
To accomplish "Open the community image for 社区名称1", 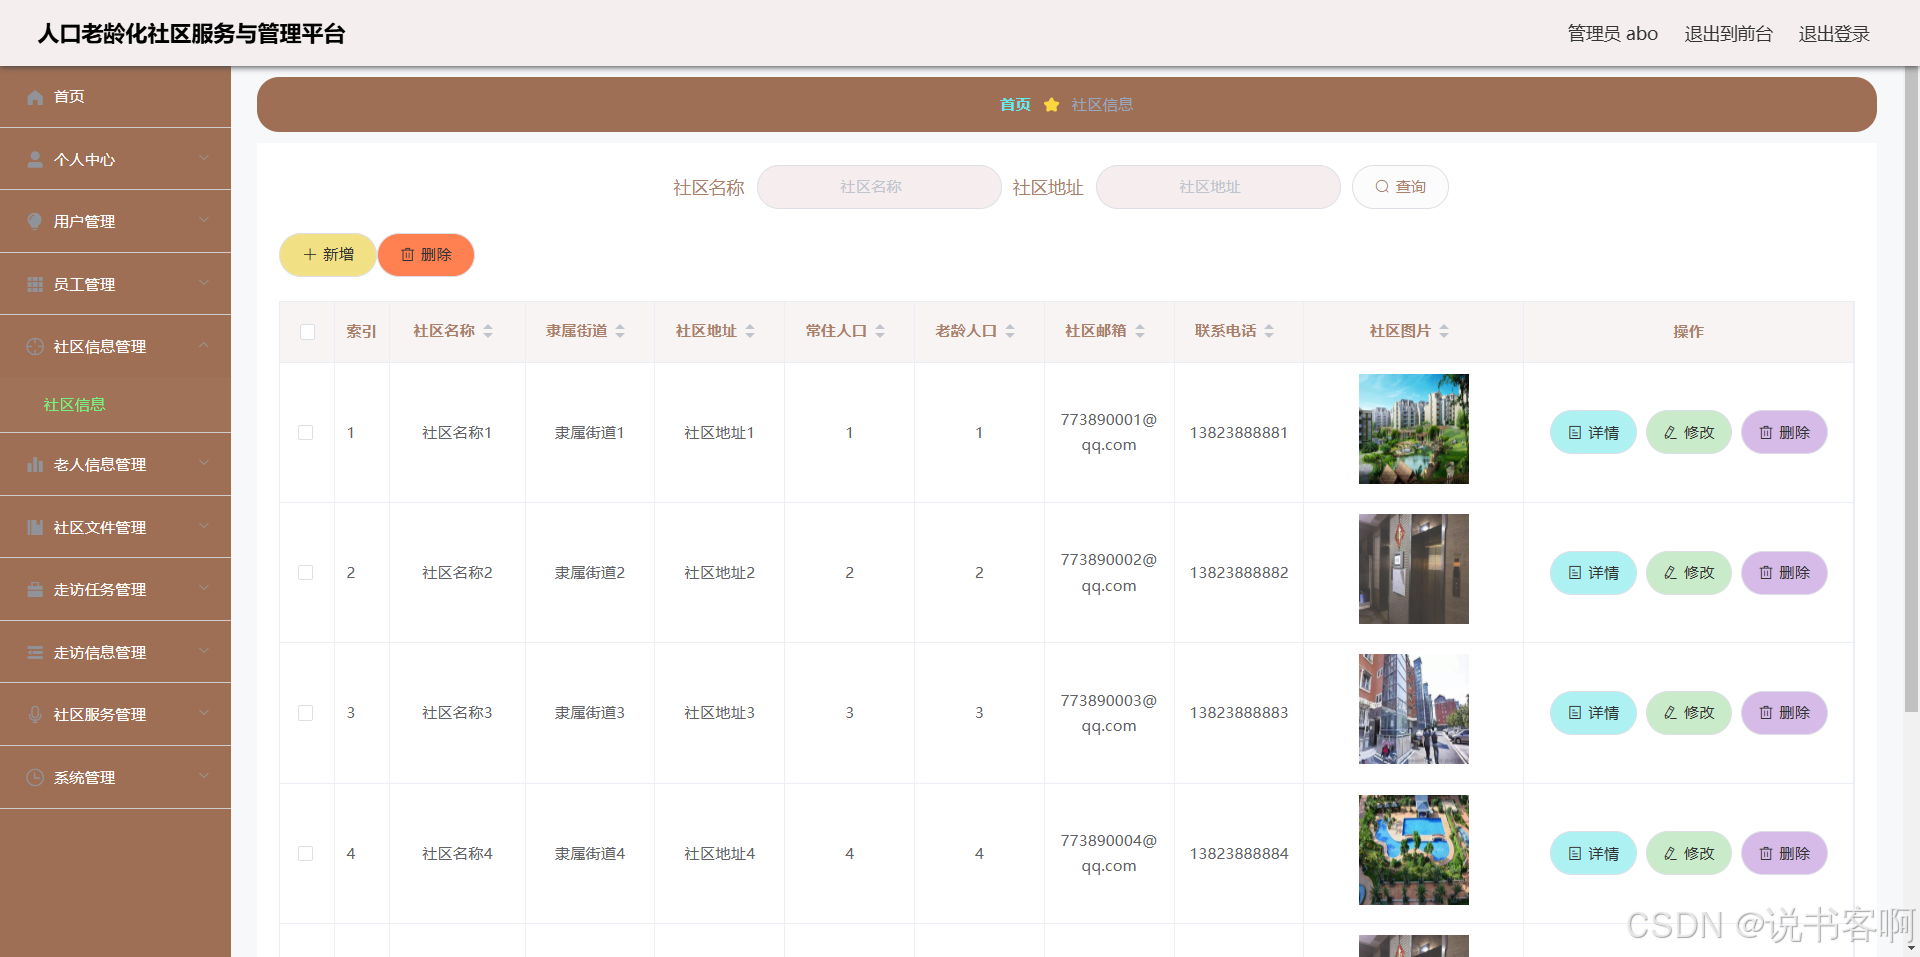I will (1414, 429).
